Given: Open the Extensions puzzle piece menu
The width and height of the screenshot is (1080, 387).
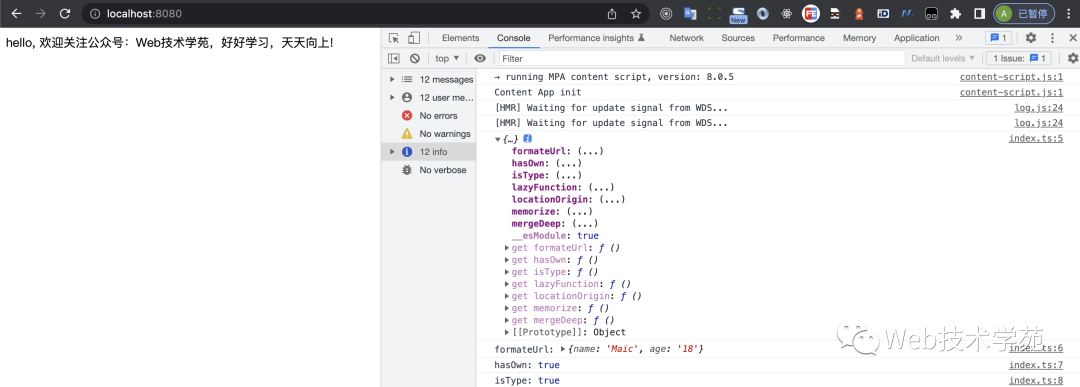Looking at the screenshot, I should tap(955, 13).
